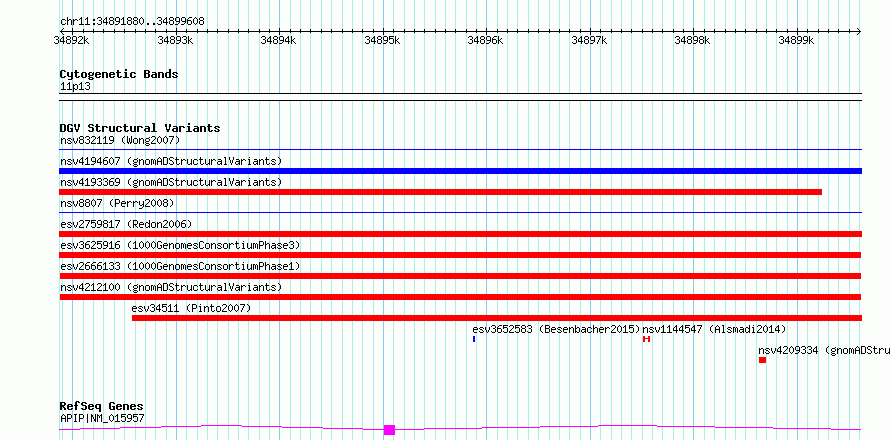The image size is (890, 440).
Task: Click the nsv4209334 gnomAD label
Action: pyautogui.click(x=824, y=350)
